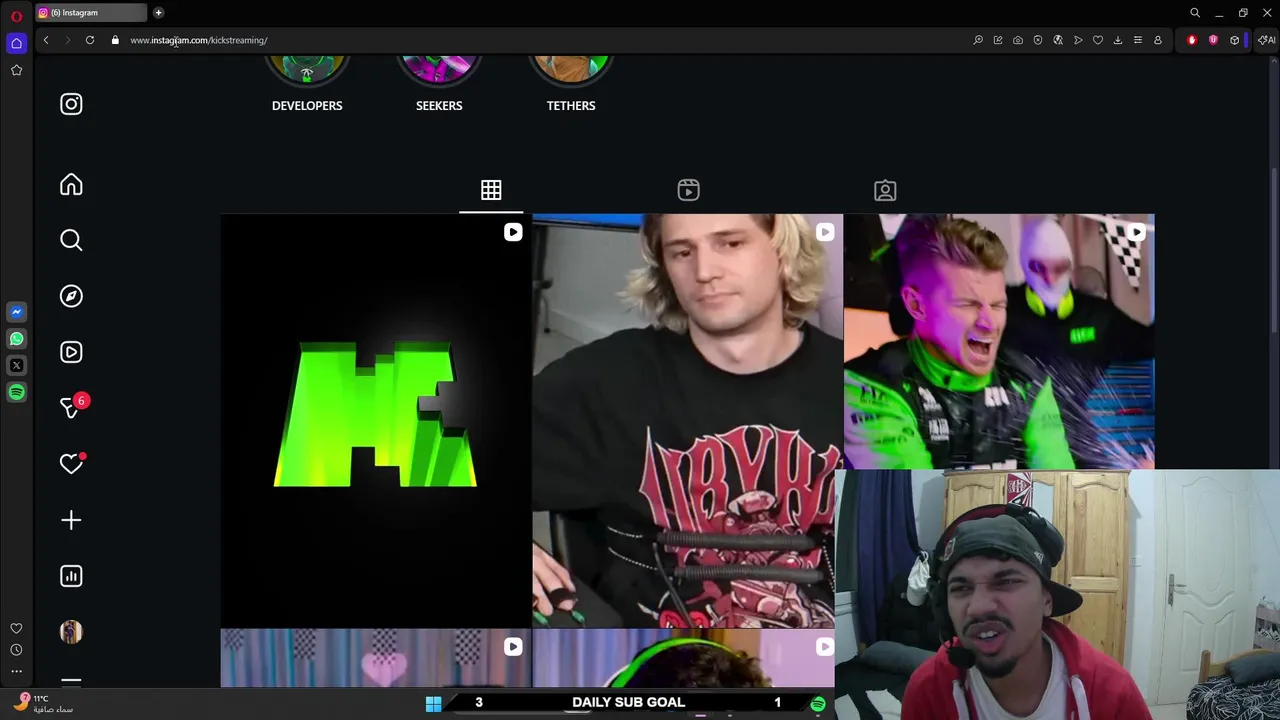Viewport: 1280px width, 720px height.
Task: Switch to the Posts grid tab
Action: (x=491, y=190)
